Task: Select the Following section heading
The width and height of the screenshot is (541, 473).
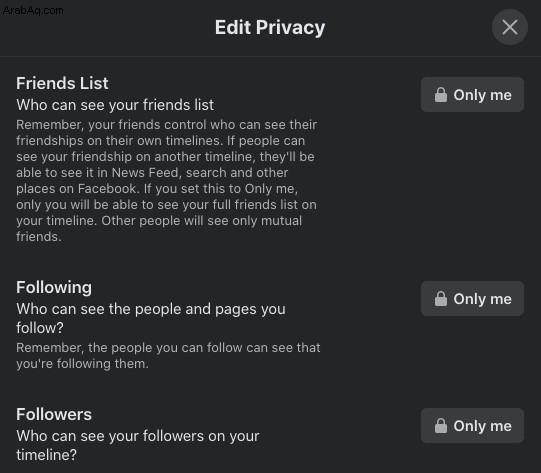Action: [x=54, y=288]
